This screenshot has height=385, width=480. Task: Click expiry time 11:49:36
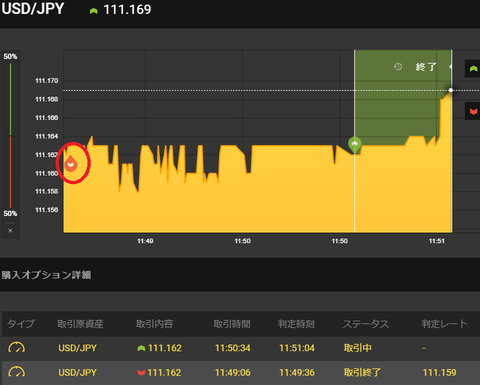[x=297, y=373]
